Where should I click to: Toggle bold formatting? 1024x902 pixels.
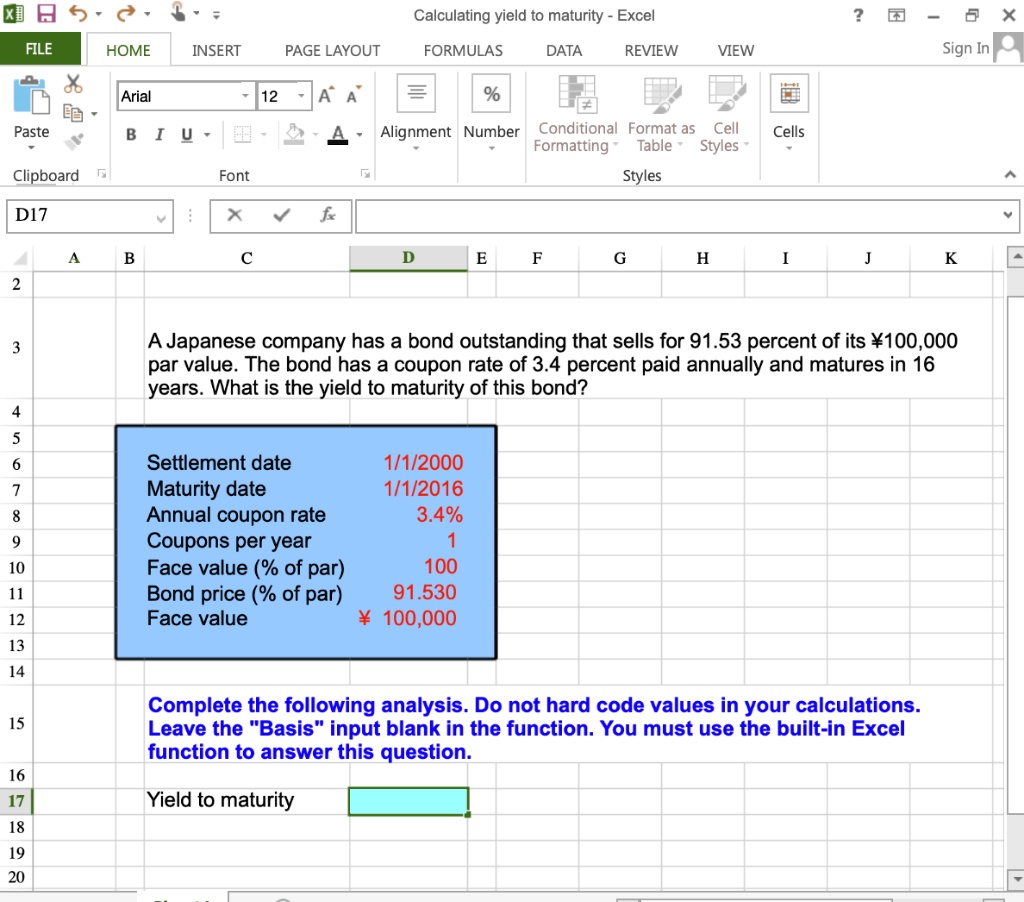(130, 133)
